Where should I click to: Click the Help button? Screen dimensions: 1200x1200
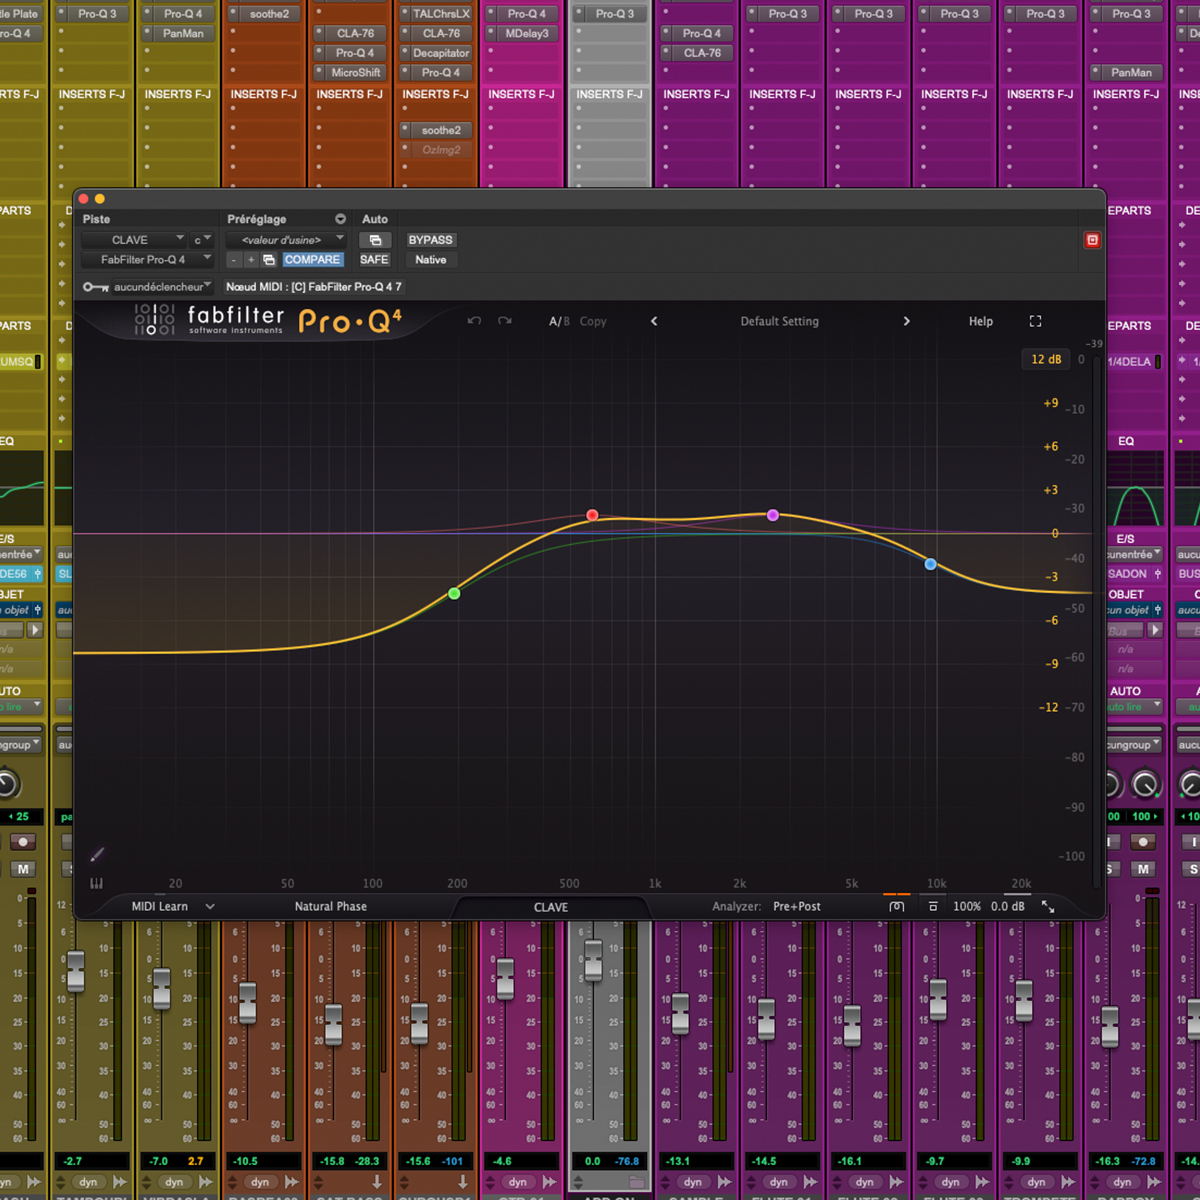click(981, 321)
